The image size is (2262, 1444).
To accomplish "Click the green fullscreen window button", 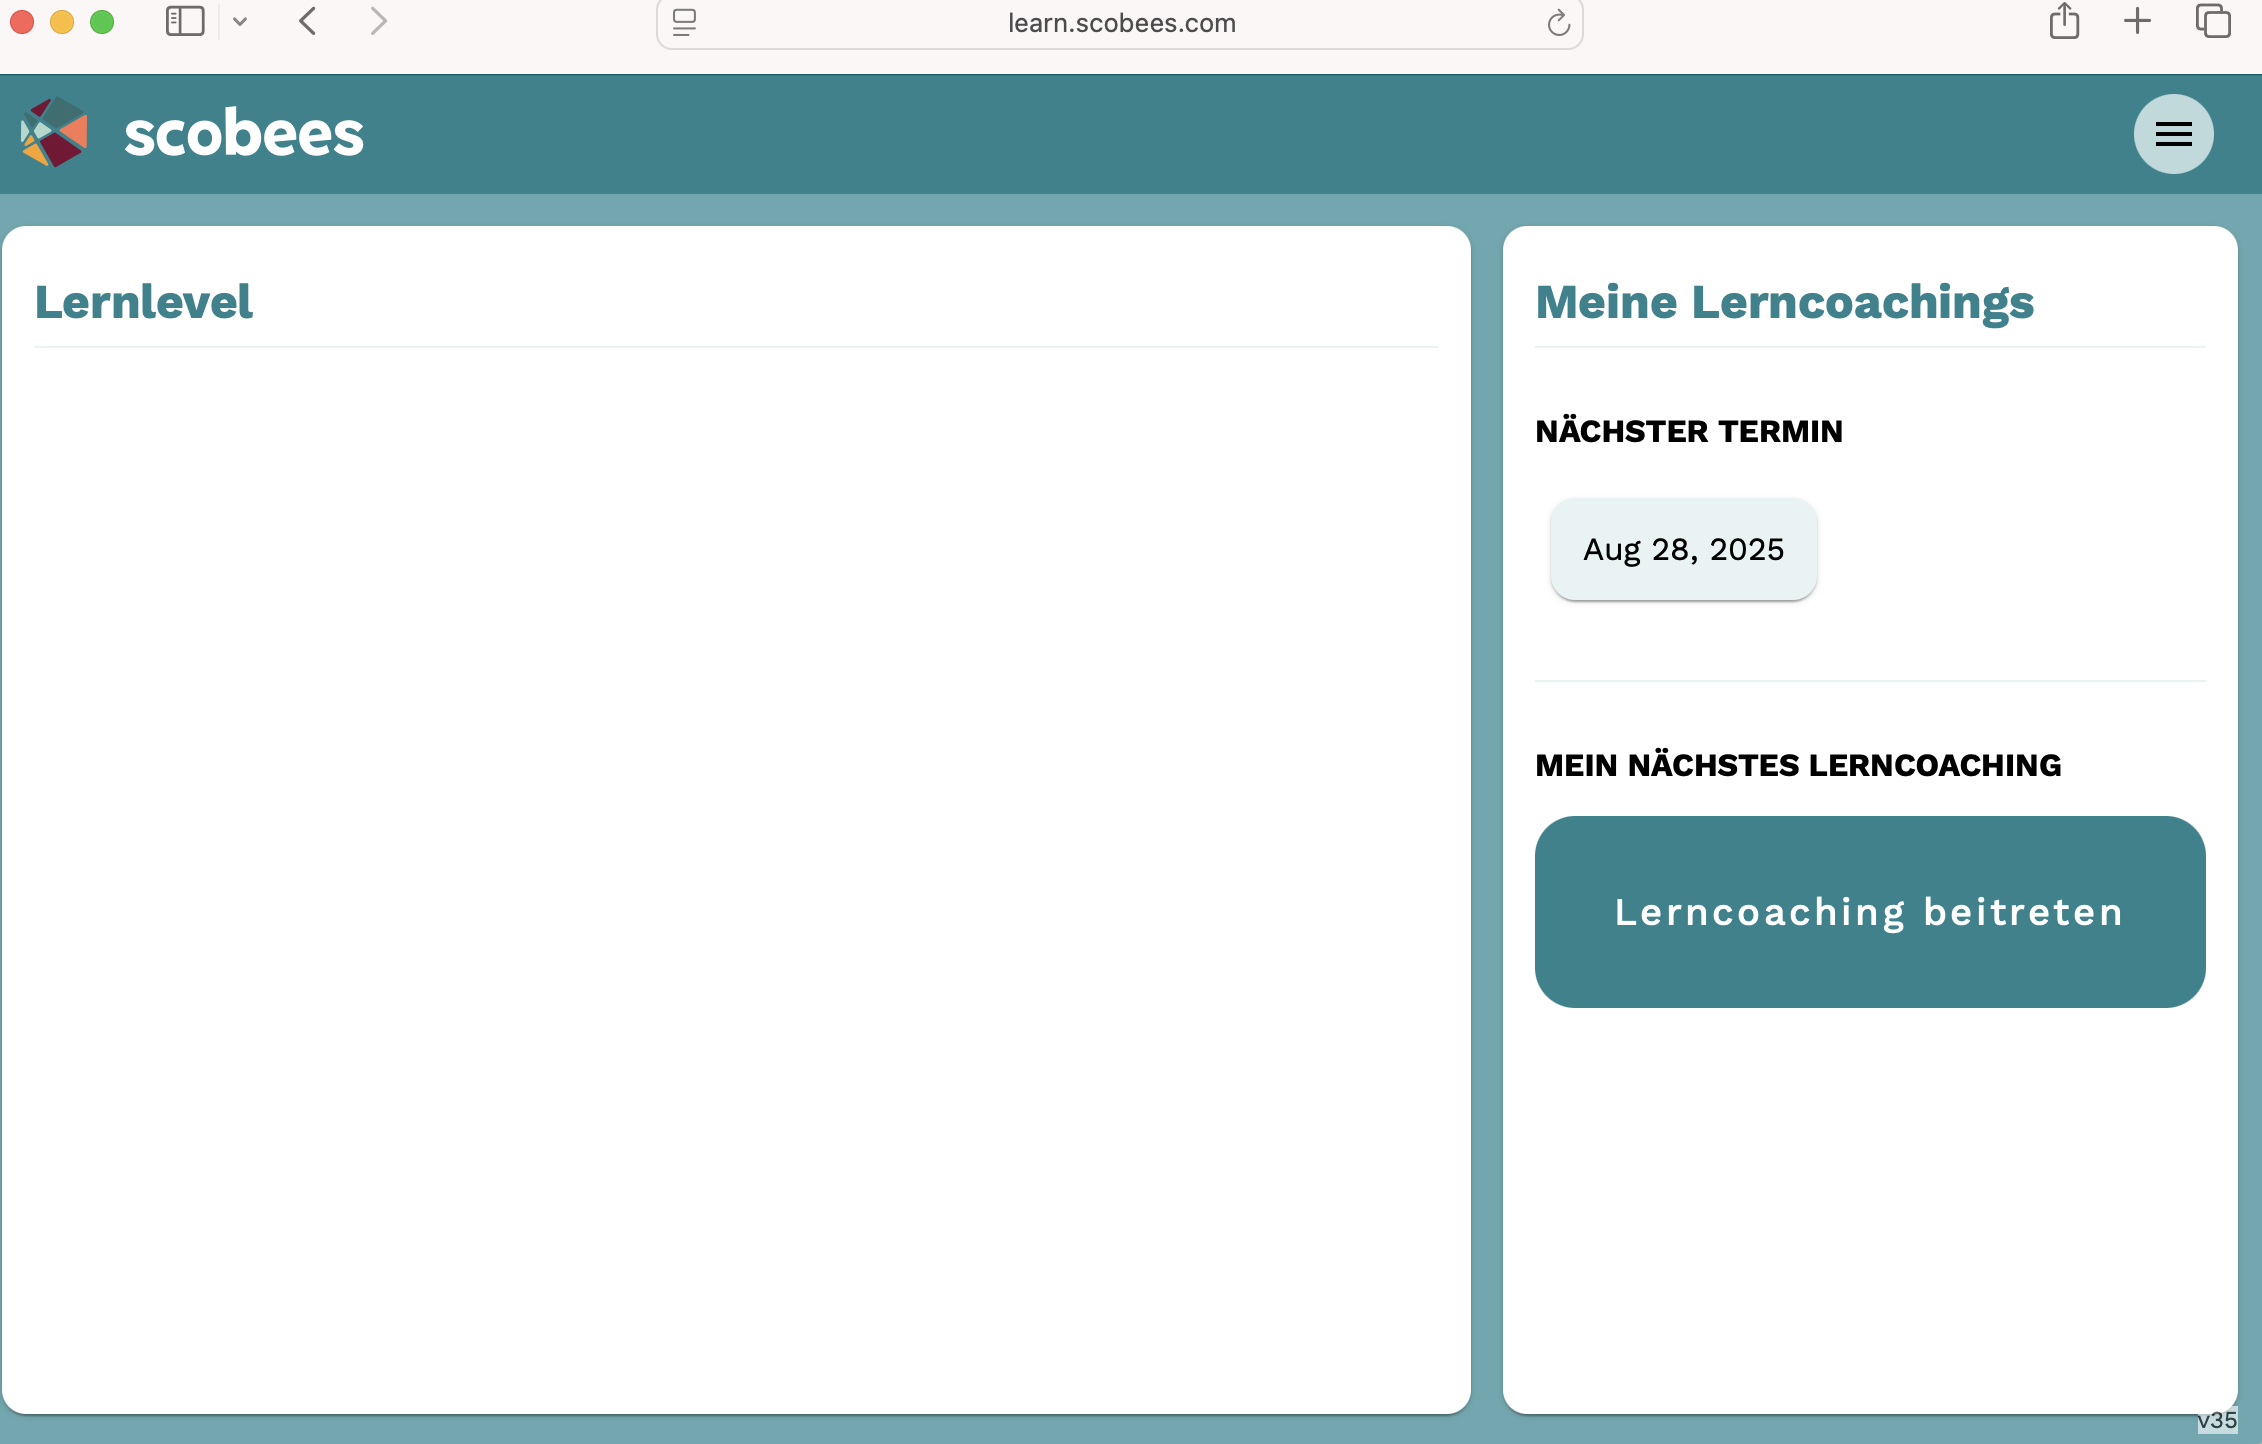I will (102, 21).
